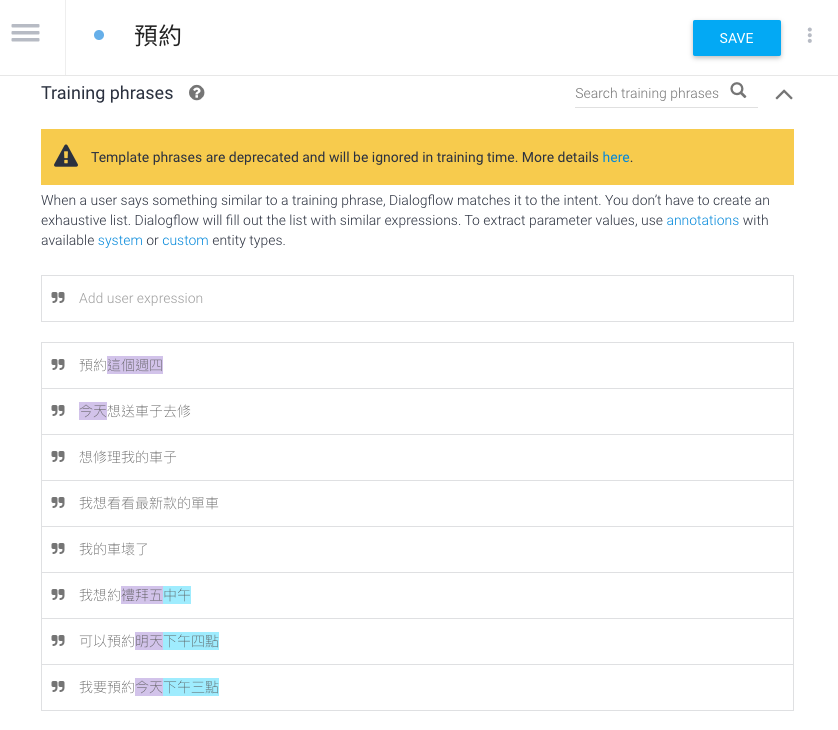Screen dimensions: 838x730
Task: Select the cyan annotation 下午四點
Action: click(x=191, y=641)
